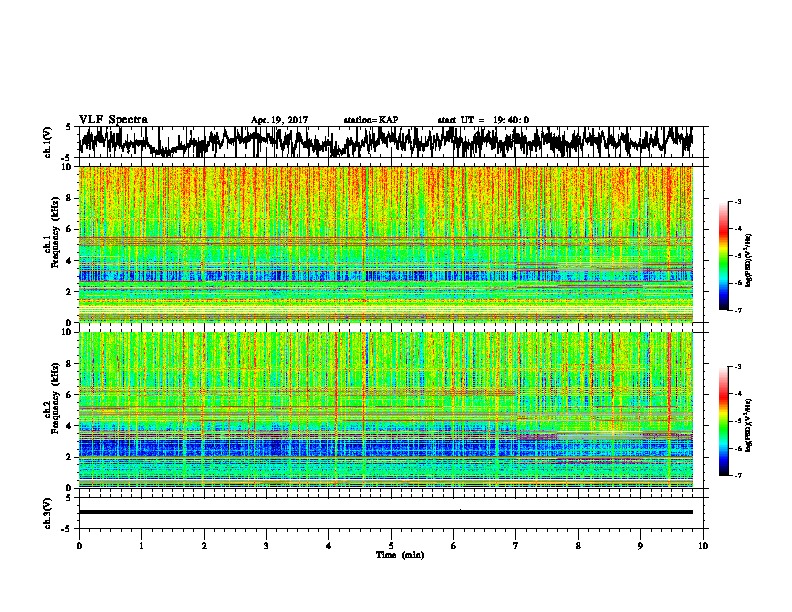This screenshot has height=612, width=792.
Task: Click the "ch.3(V)" axis label
Action: (47, 513)
